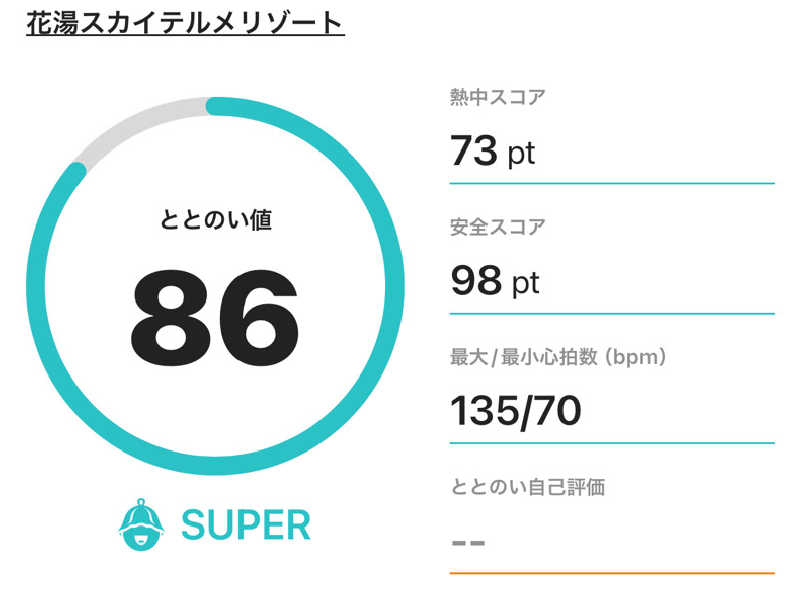Screen dimensions: 800x600
Task: Open the 花湯スカイテルメリゾート facility link
Action: pyautogui.click(x=185, y=23)
